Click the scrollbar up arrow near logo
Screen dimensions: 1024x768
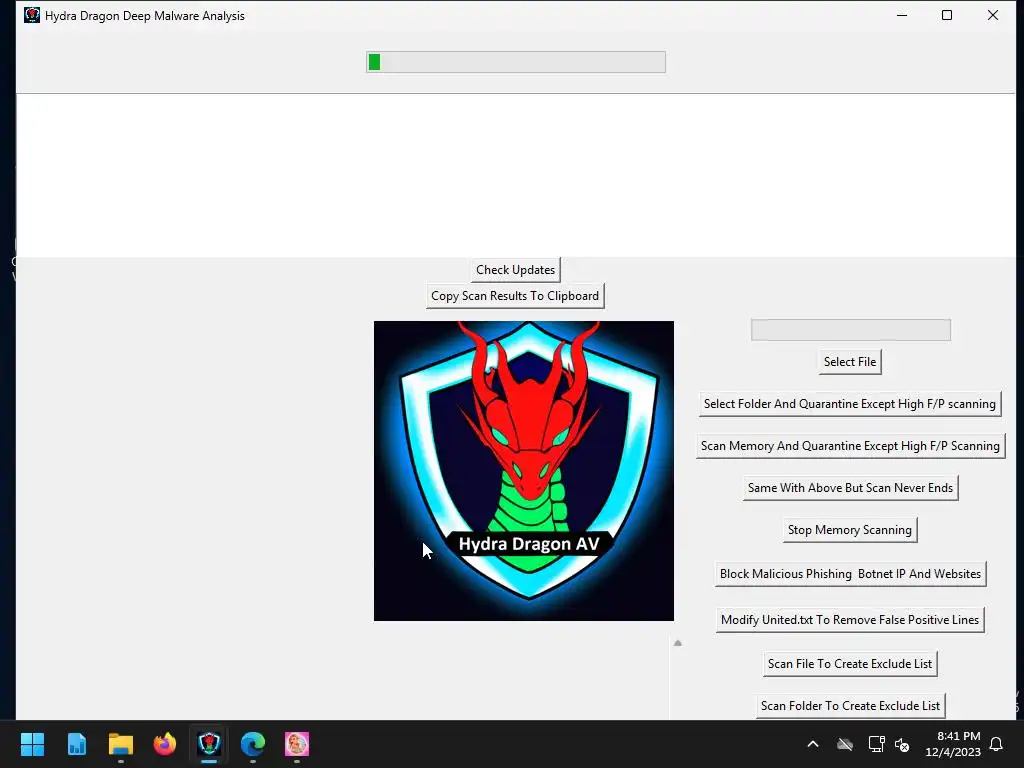(678, 643)
